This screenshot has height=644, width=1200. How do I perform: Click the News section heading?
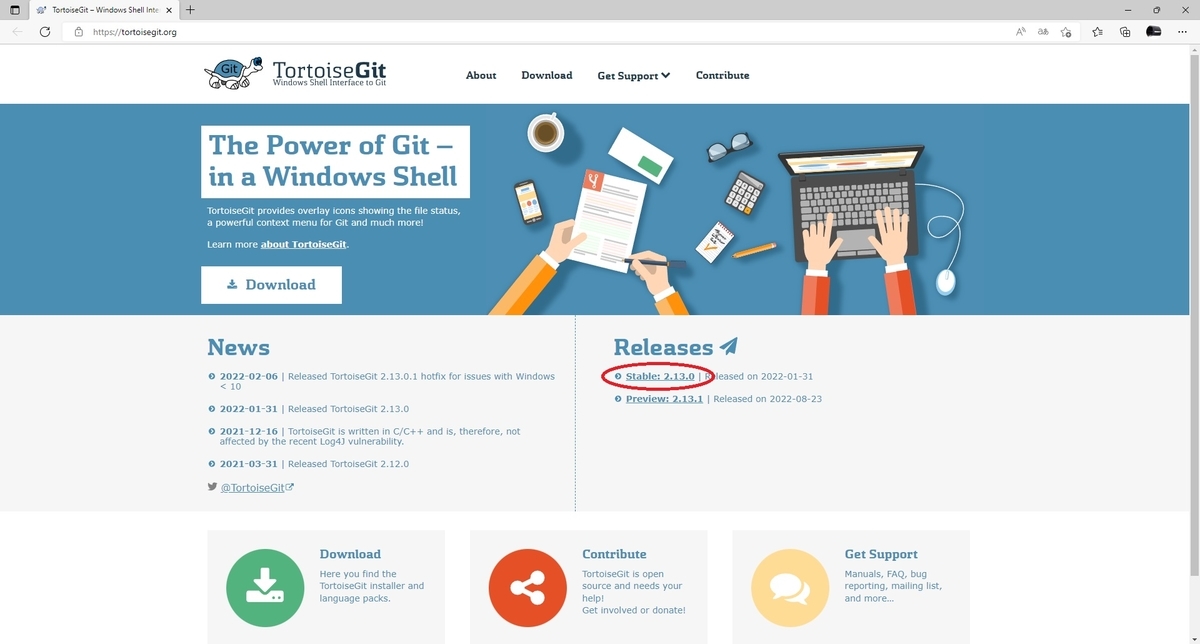pos(238,347)
